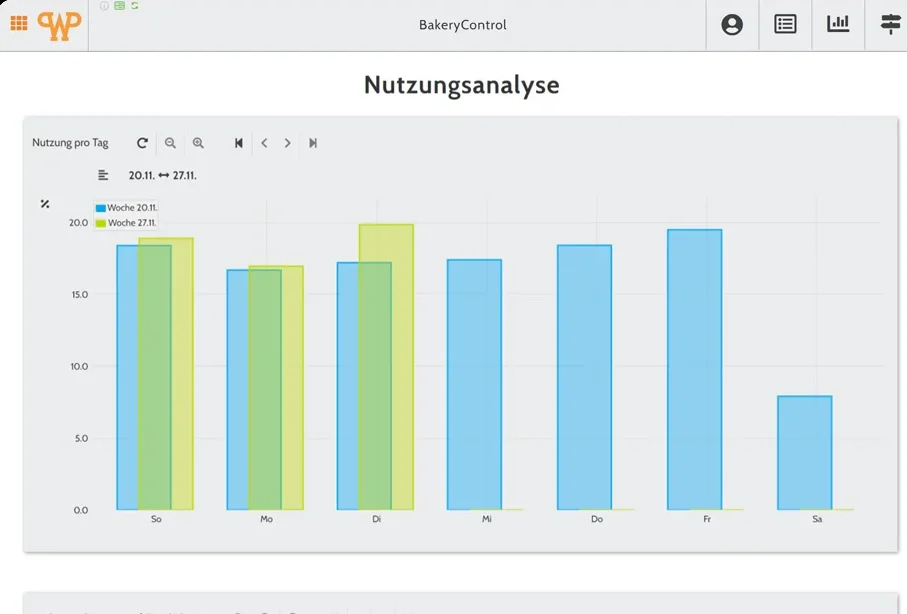Click the green Tuesday bar
This screenshot has height=614, width=907.
coord(386,367)
